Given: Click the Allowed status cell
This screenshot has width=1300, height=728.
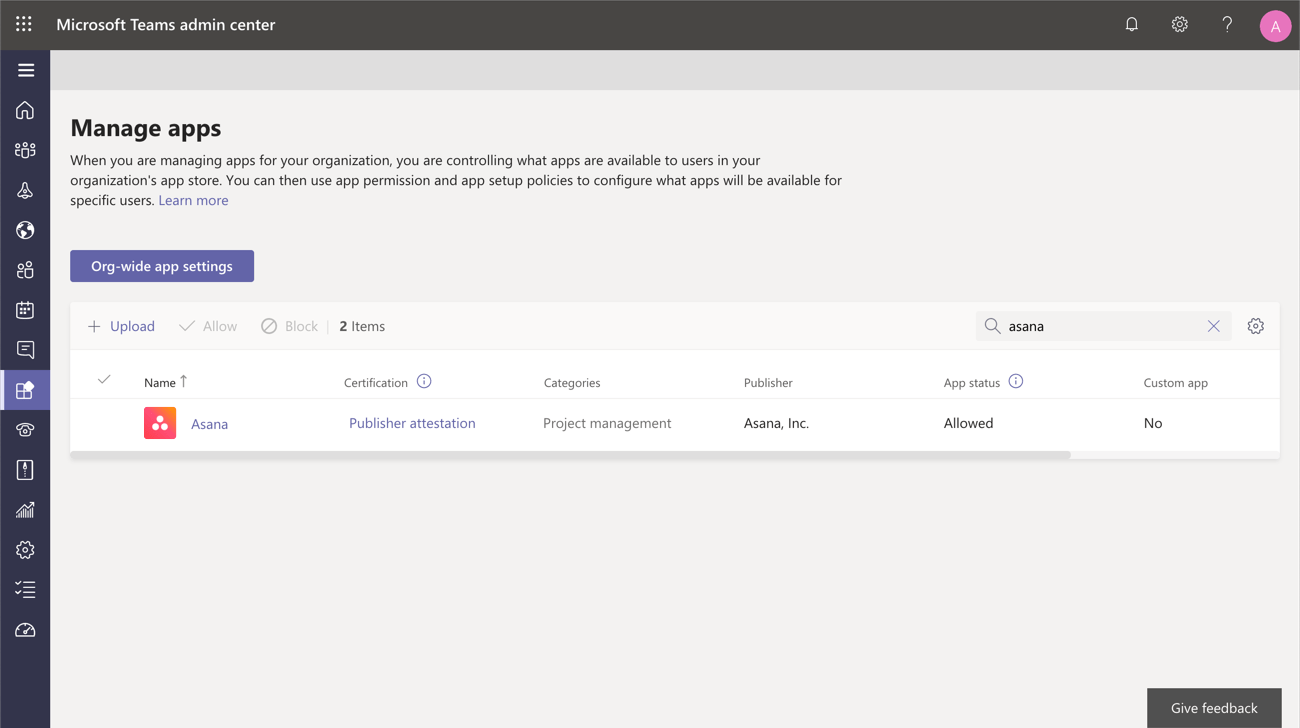Looking at the screenshot, I should point(968,423).
